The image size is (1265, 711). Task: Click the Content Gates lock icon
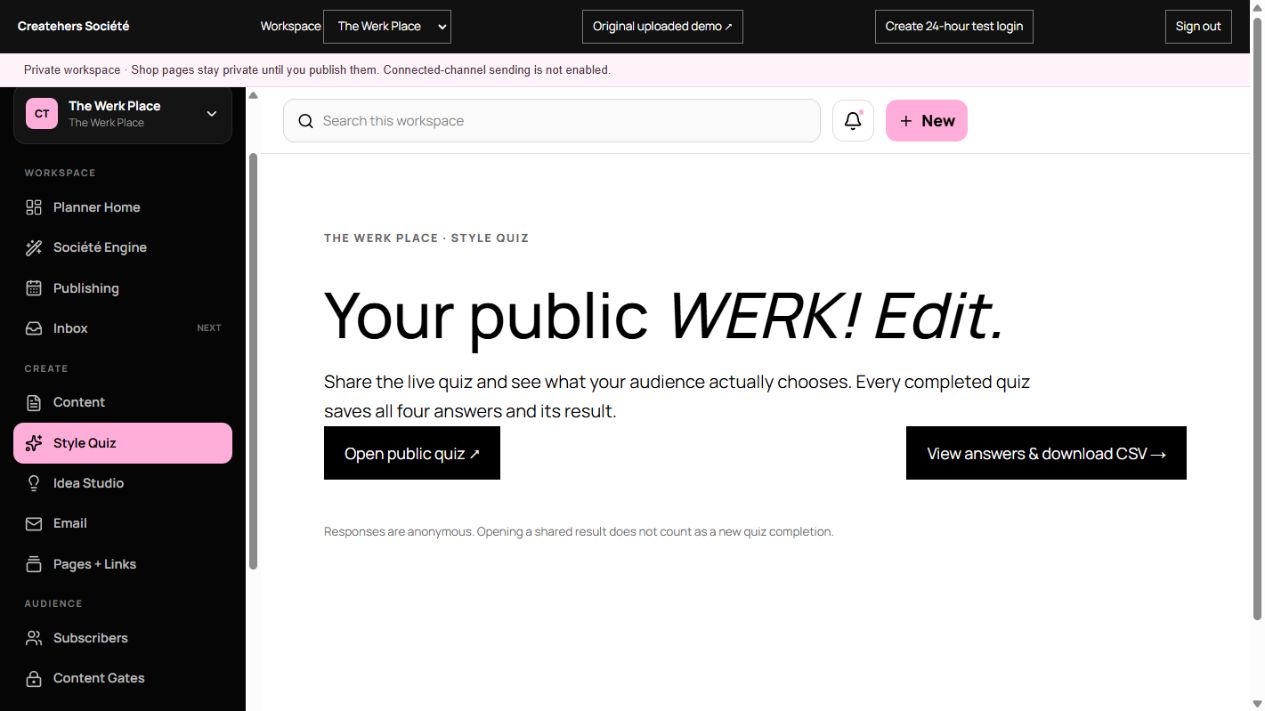pyautogui.click(x=34, y=678)
